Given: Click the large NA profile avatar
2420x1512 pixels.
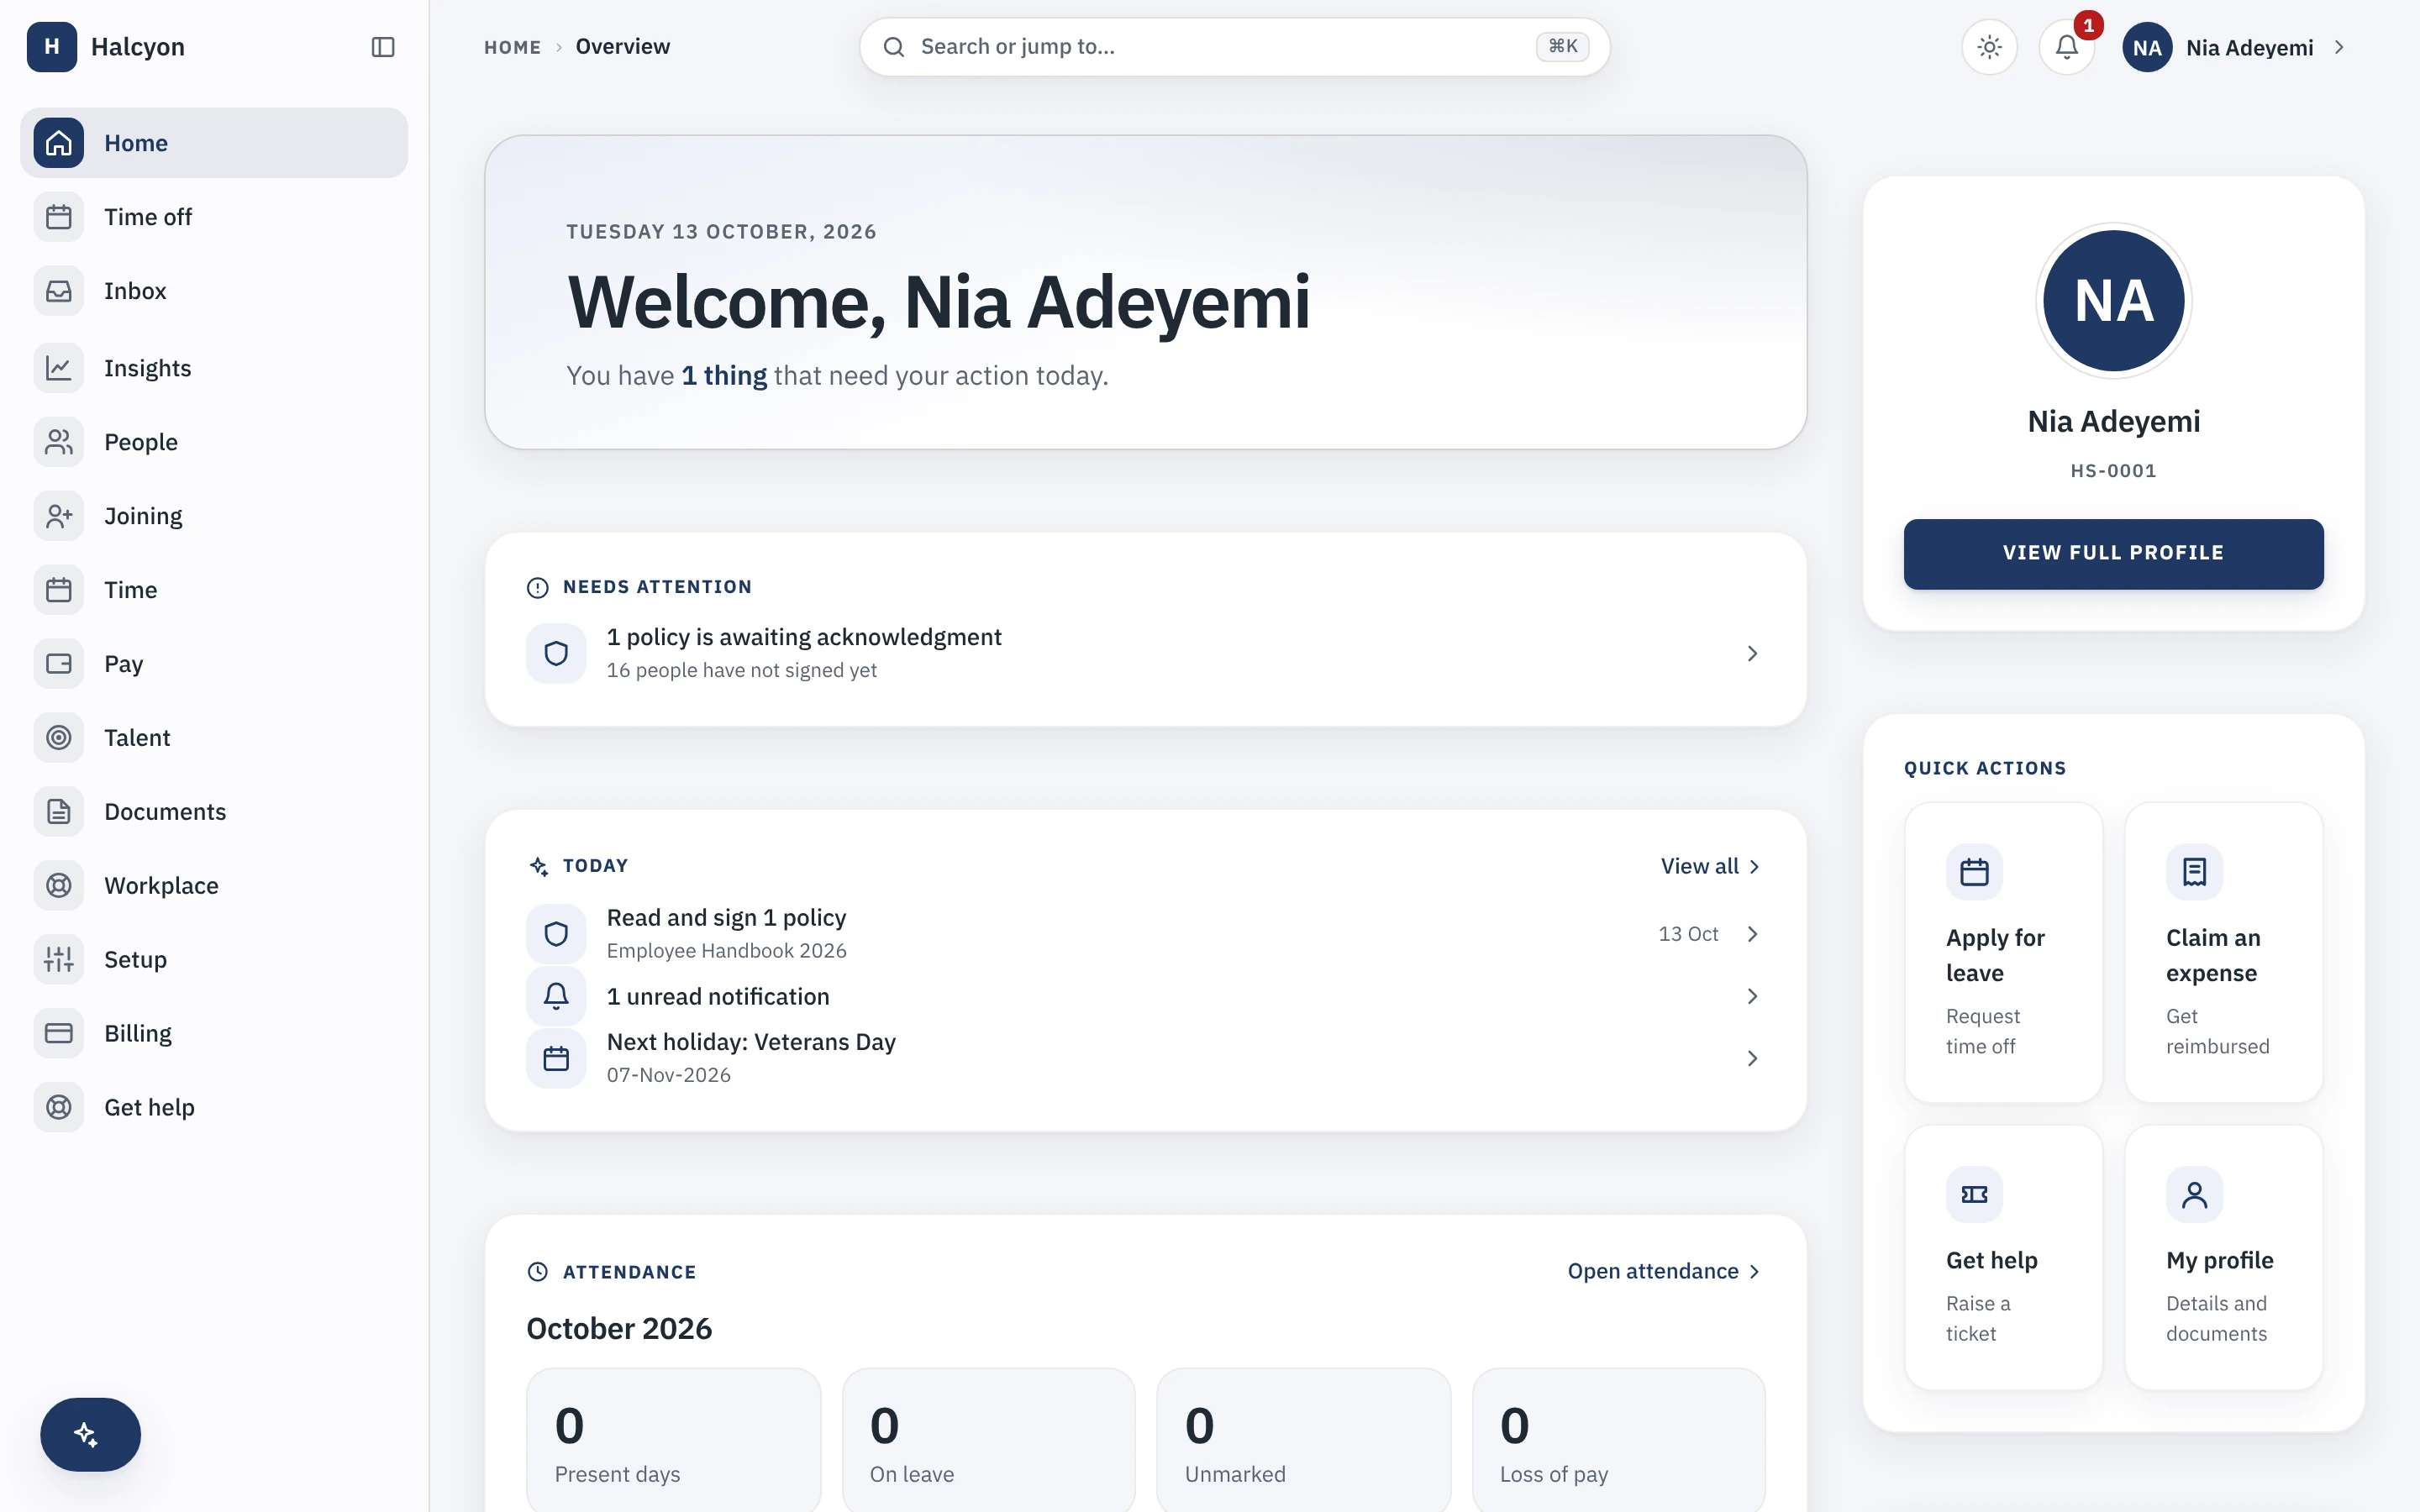Looking at the screenshot, I should pyautogui.click(x=2113, y=301).
